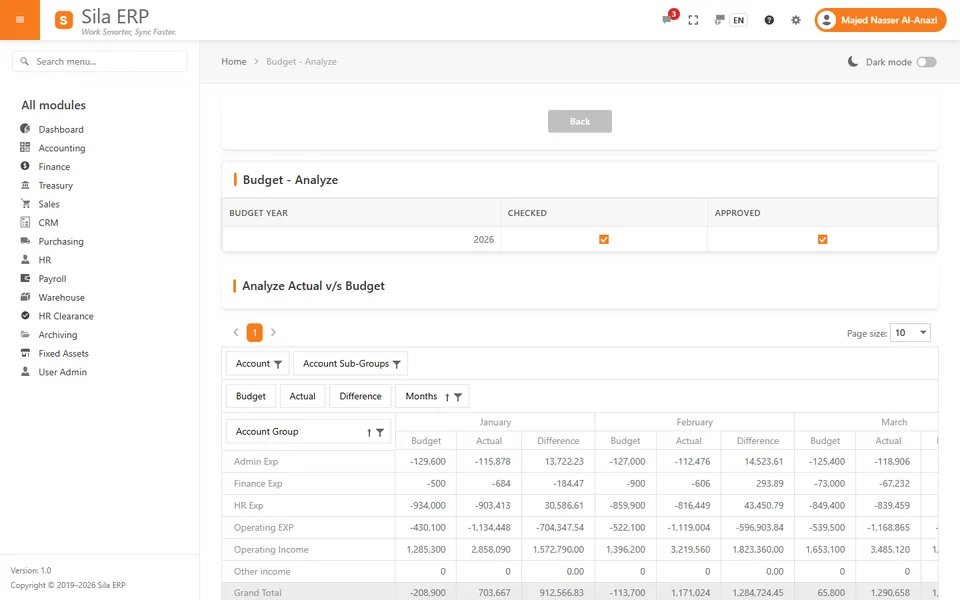Screen dimensions: 960x600
Task: Click February Difference value 1,823,360.00
Action: tap(758, 550)
